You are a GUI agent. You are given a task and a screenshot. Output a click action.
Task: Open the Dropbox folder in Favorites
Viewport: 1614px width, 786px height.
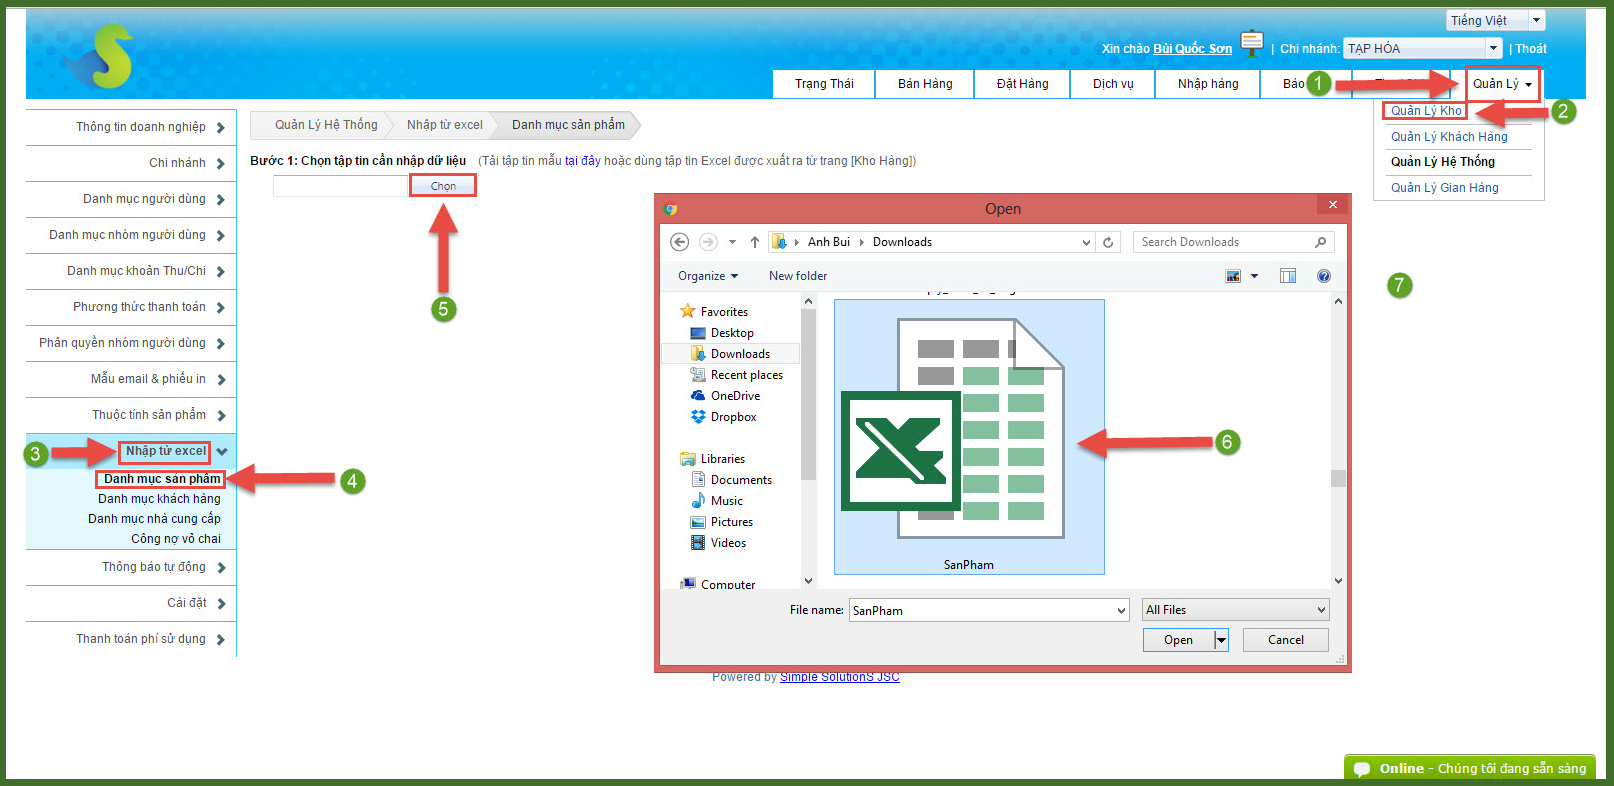tap(733, 417)
